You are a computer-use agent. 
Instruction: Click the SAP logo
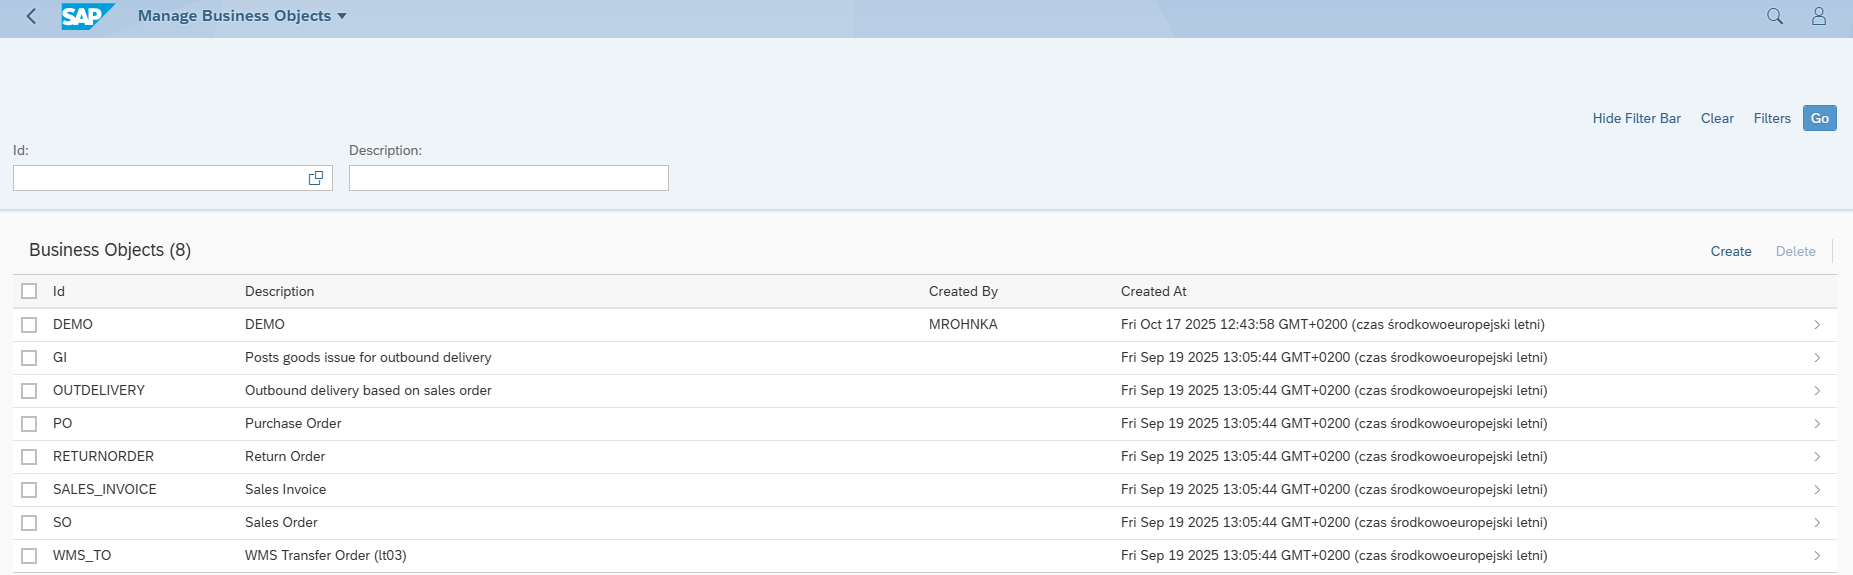(86, 16)
